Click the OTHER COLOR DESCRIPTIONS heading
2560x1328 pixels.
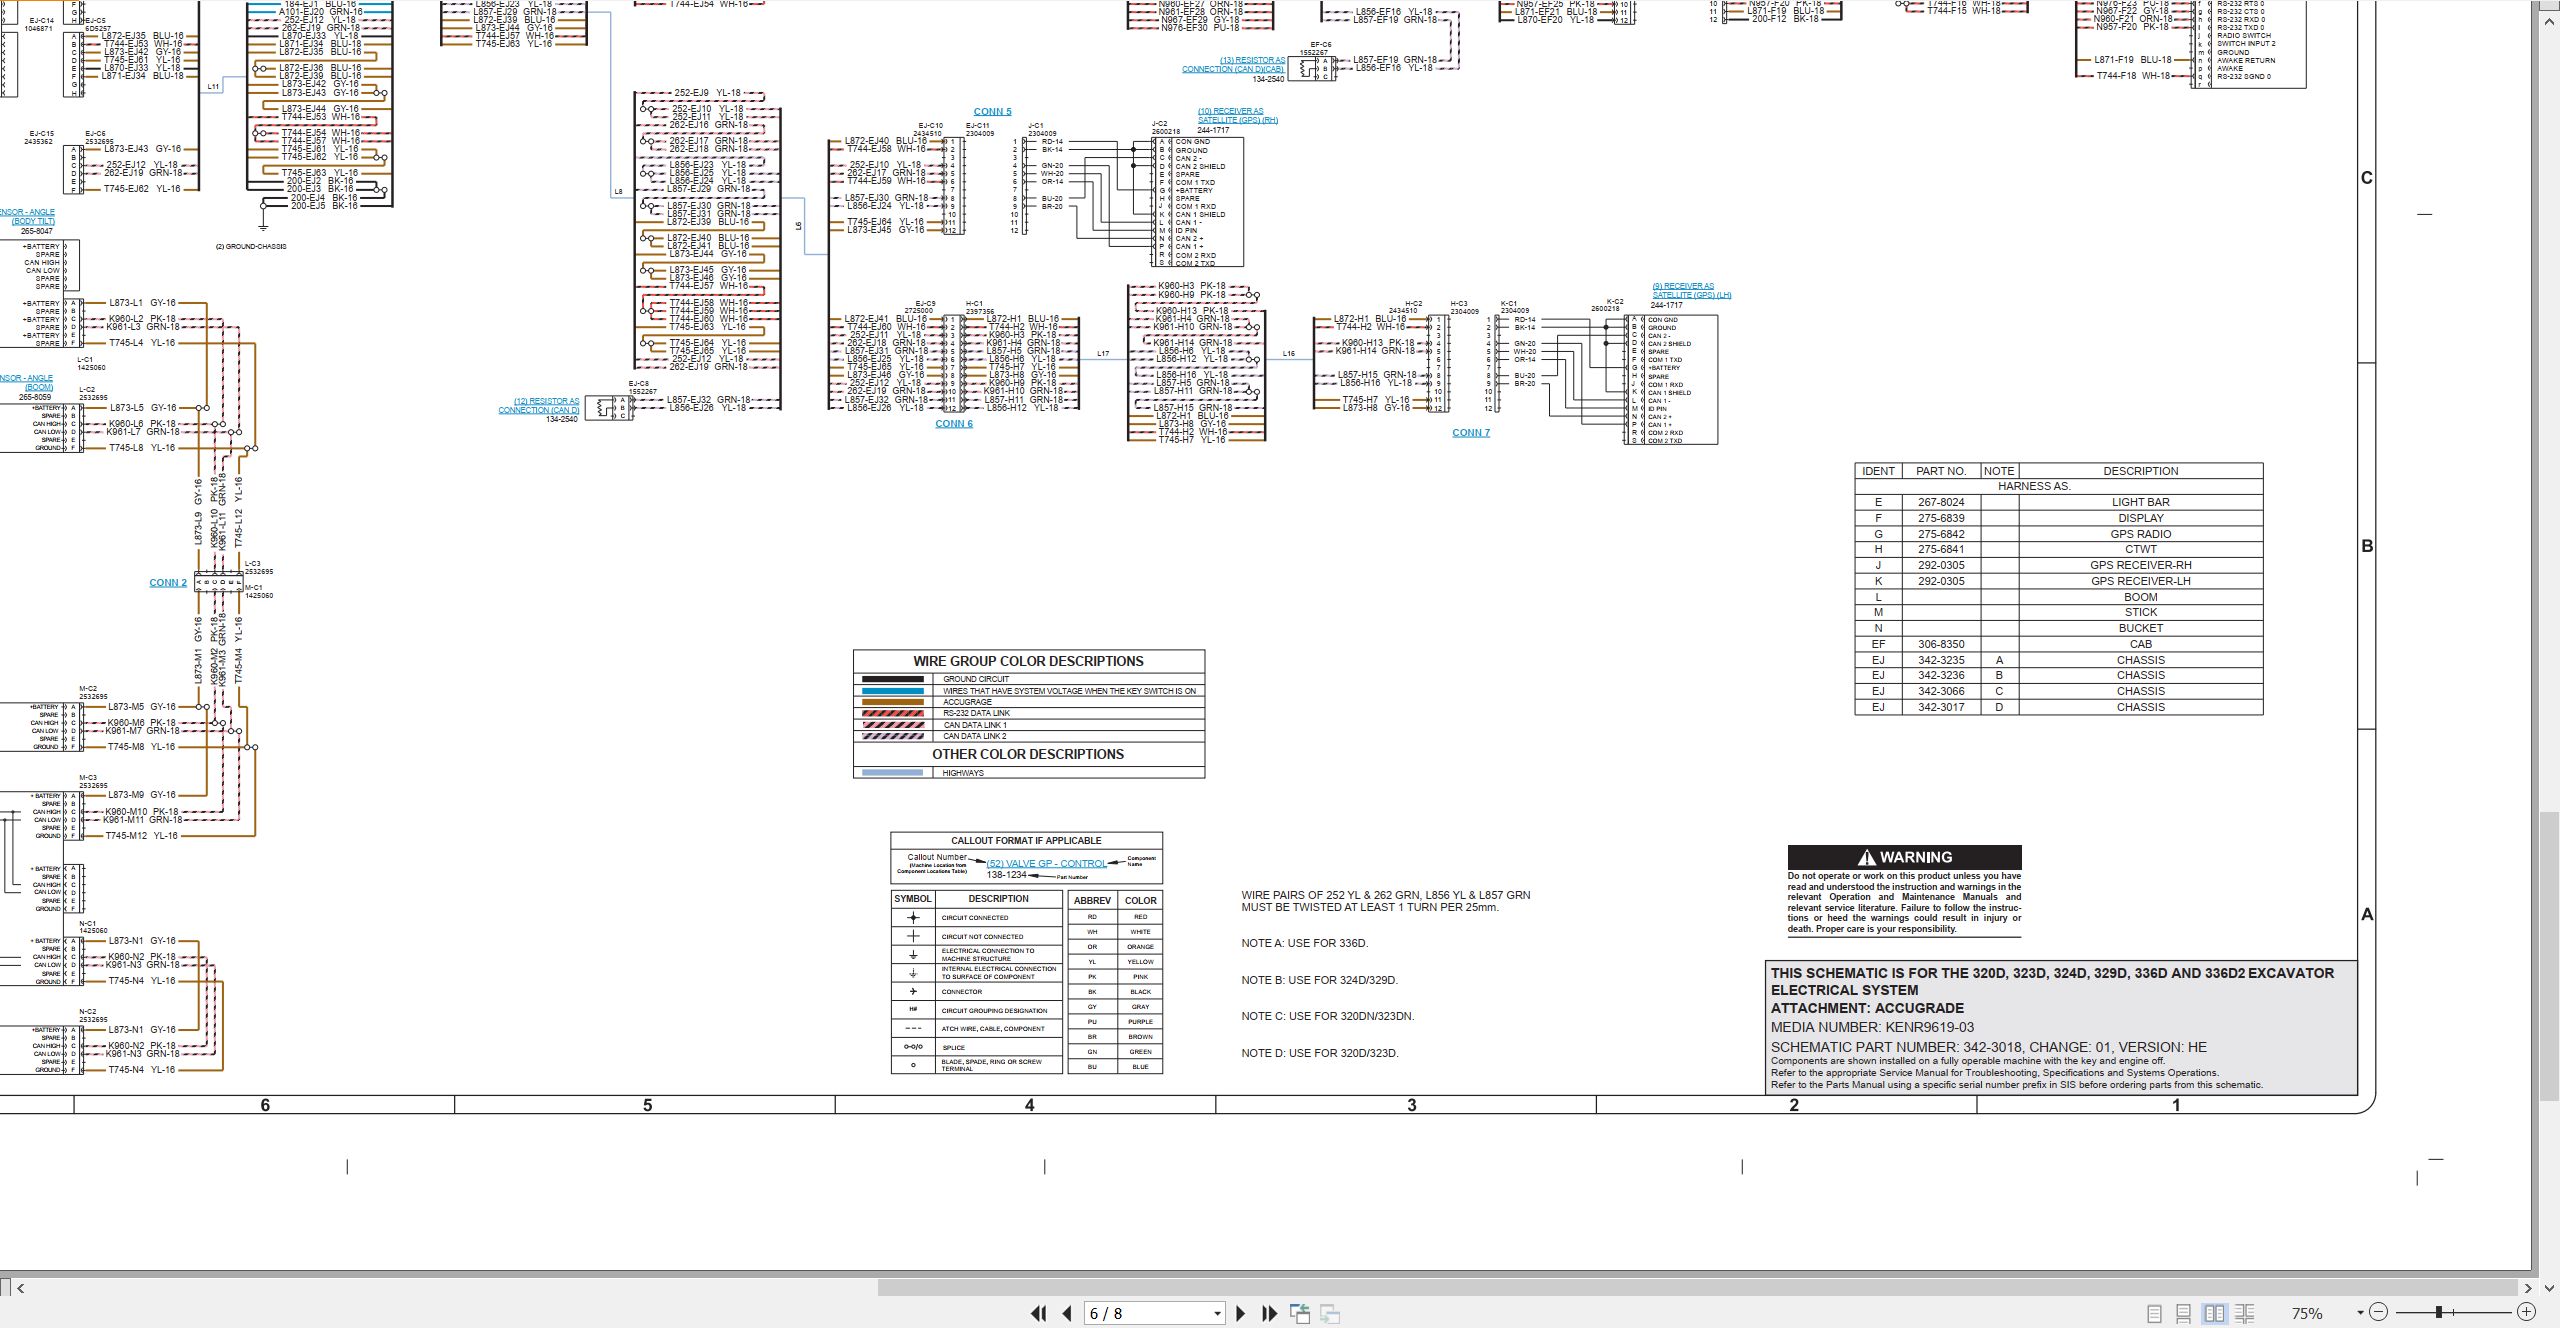pos(1028,755)
